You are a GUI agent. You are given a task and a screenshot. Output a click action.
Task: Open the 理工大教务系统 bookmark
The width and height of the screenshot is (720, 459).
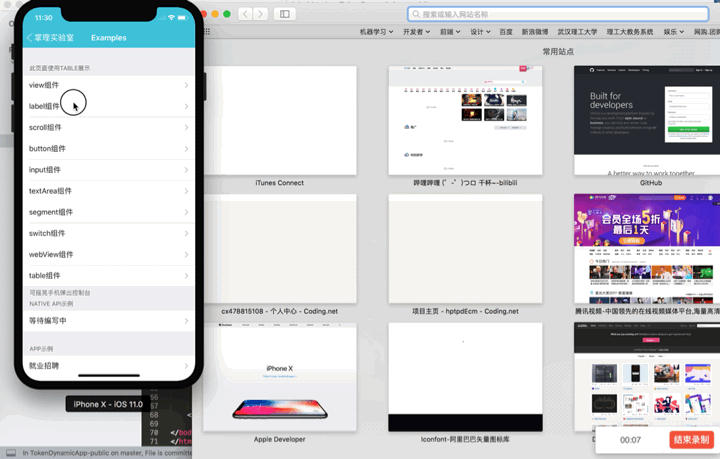630,32
